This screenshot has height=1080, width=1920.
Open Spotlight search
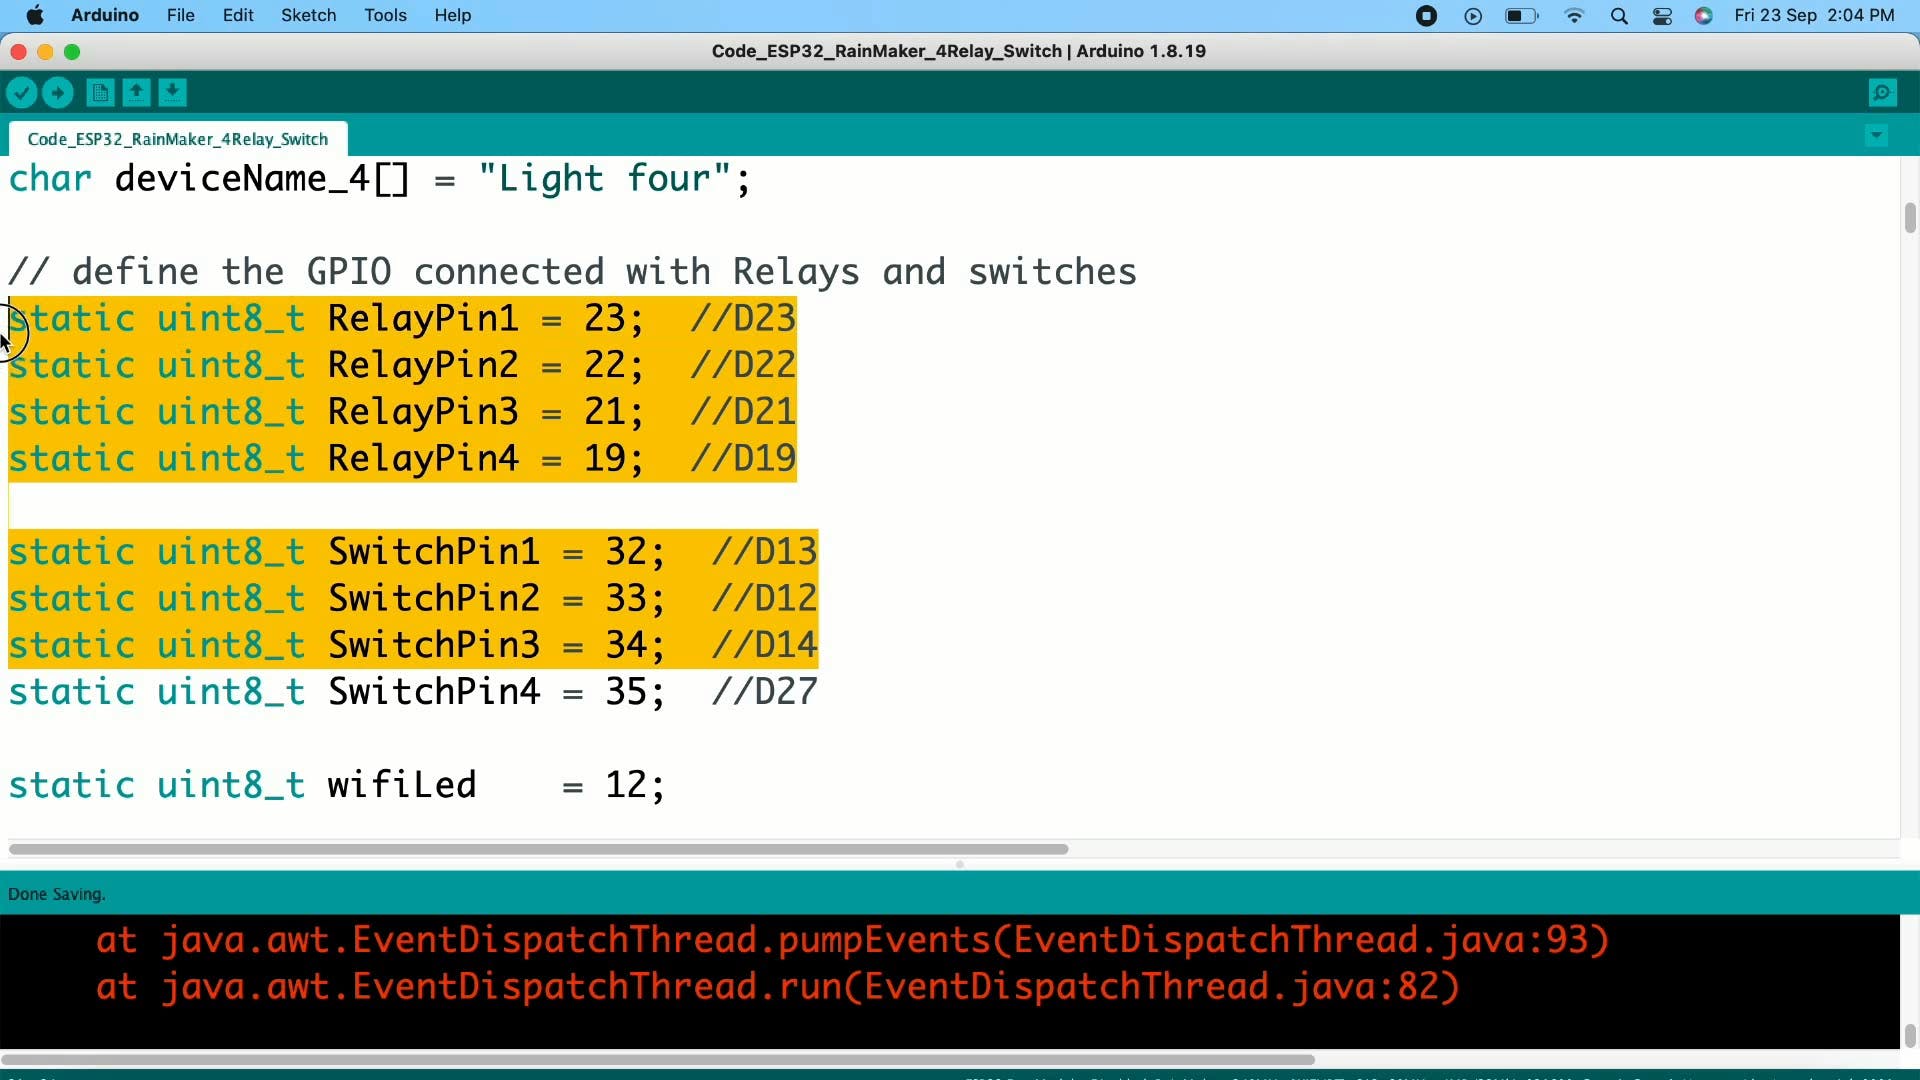pyautogui.click(x=1620, y=16)
